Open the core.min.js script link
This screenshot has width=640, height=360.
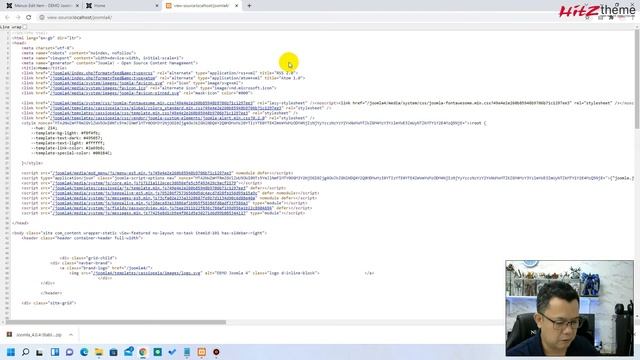click(144, 183)
